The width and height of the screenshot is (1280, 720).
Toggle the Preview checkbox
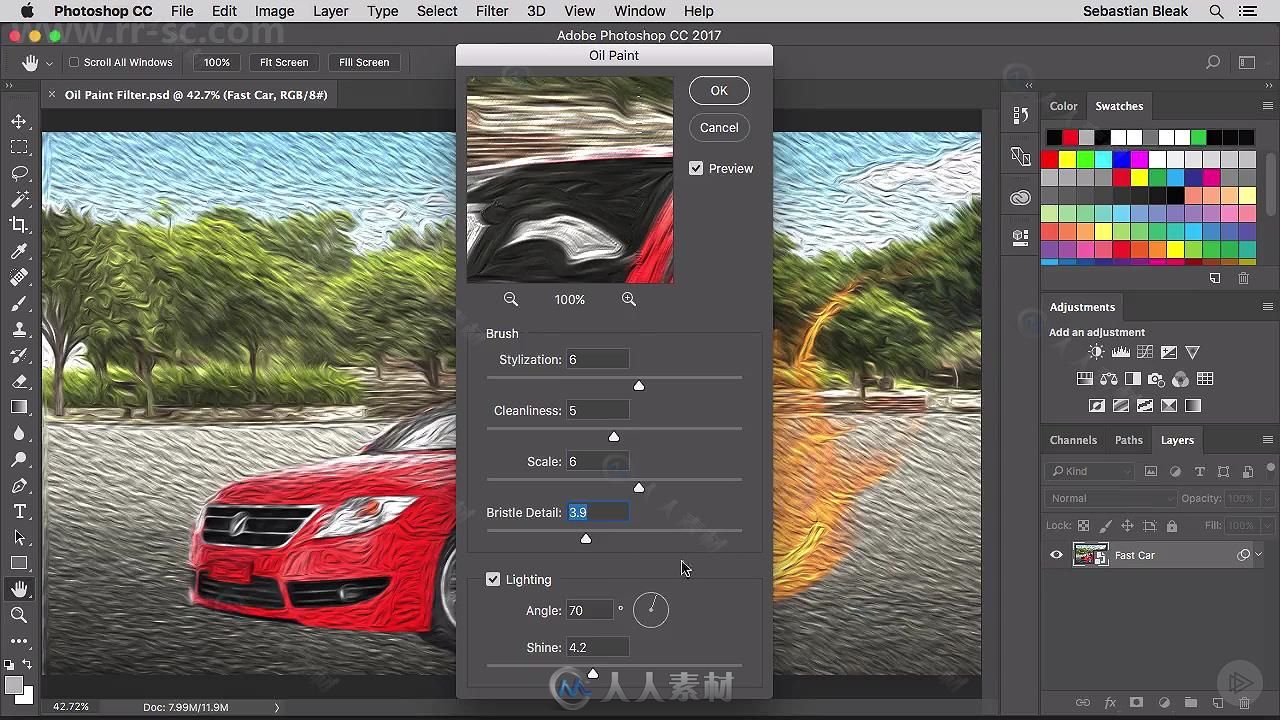[696, 168]
